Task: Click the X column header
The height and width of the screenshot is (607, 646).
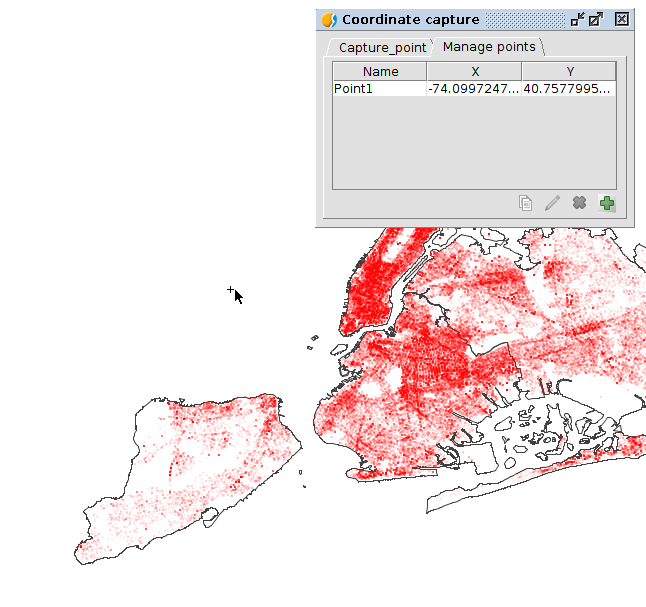Action: pos(474,71)
